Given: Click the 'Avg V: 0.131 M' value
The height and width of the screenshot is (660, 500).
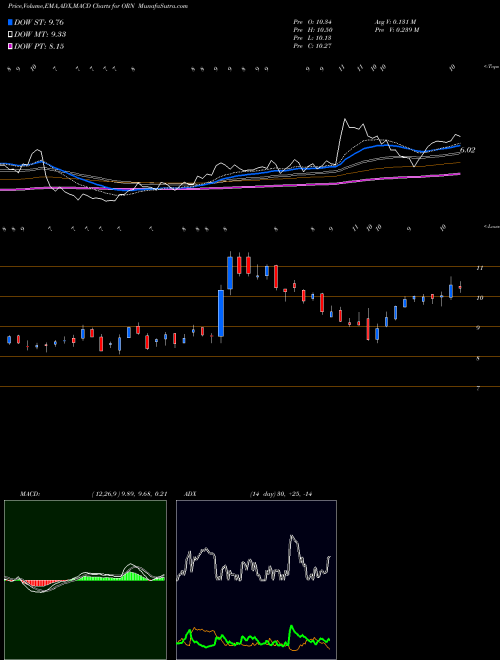Looking at the screenshot, I should [x=395, y=22].
